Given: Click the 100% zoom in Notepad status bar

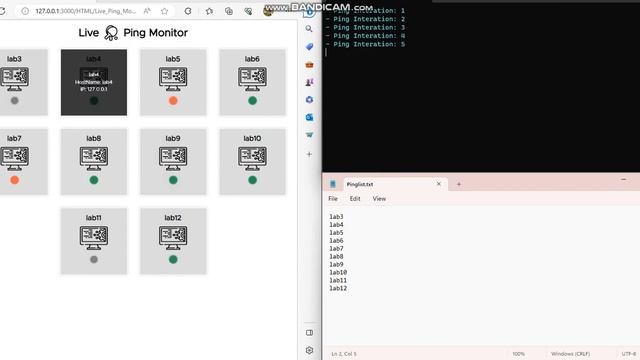Looking at the screenshot, I should tap(518, 354).
